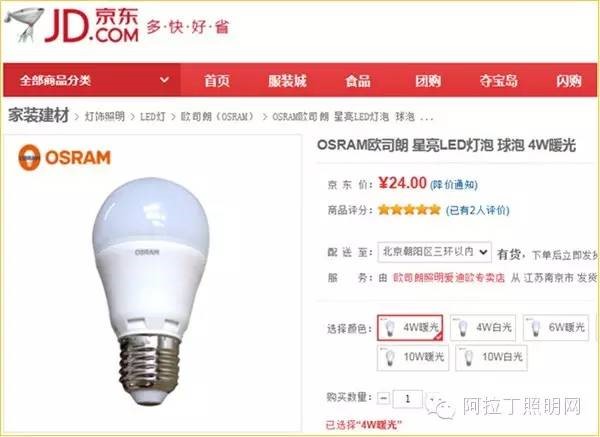The height and width of the screenshot is (437, 600).
Task: Click the 已有2人评价 reviews link
Action: pos(478,210)
